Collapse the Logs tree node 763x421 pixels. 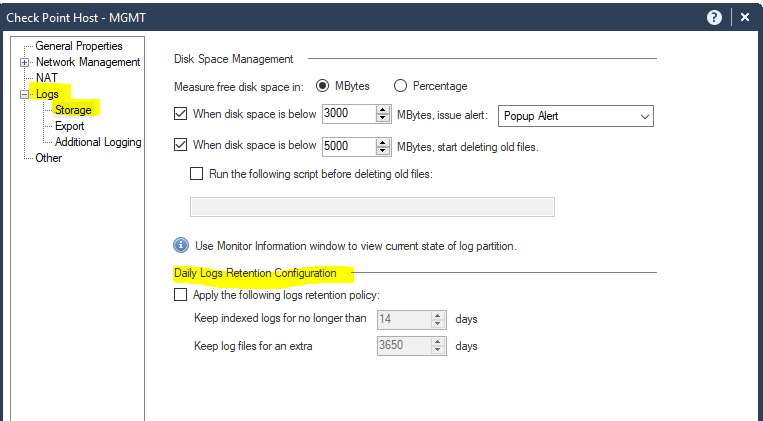pos(24,94)
